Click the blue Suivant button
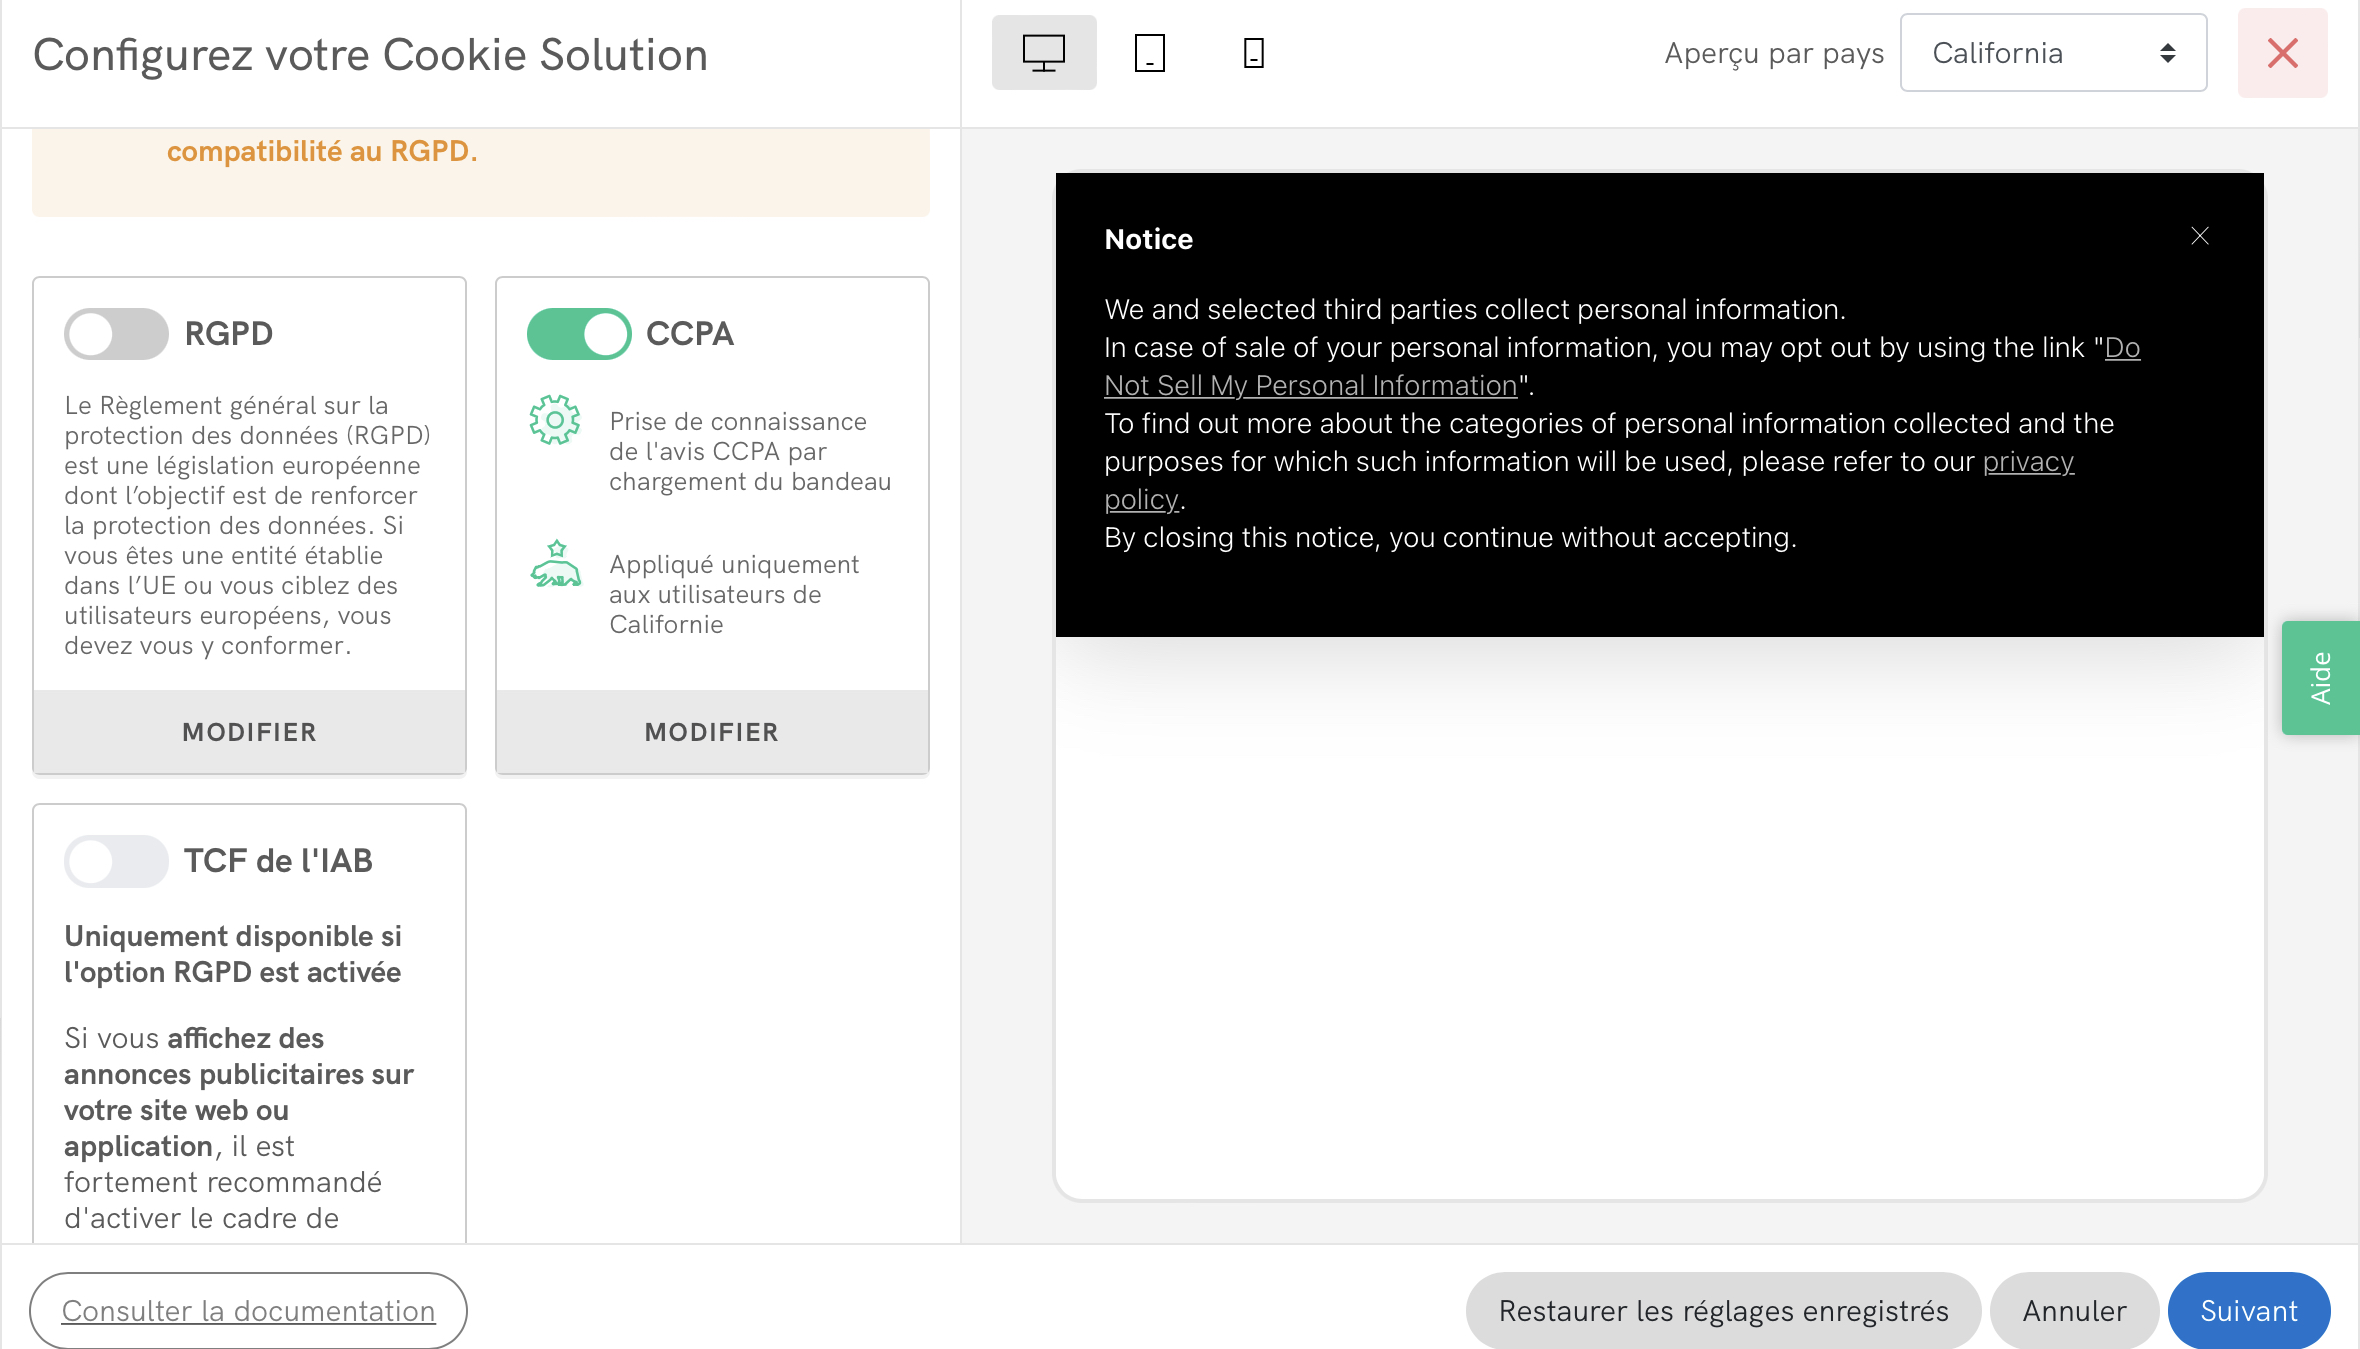The height and width of the screenshot is (1349, 2360). coord(2248,1310)
